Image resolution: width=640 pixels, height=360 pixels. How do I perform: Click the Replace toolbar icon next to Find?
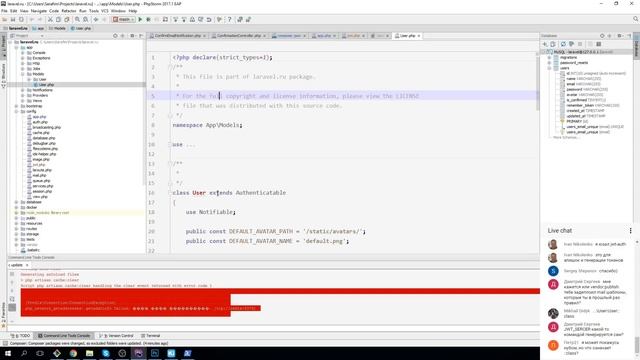pyautogui.click(x=86, y=19)
